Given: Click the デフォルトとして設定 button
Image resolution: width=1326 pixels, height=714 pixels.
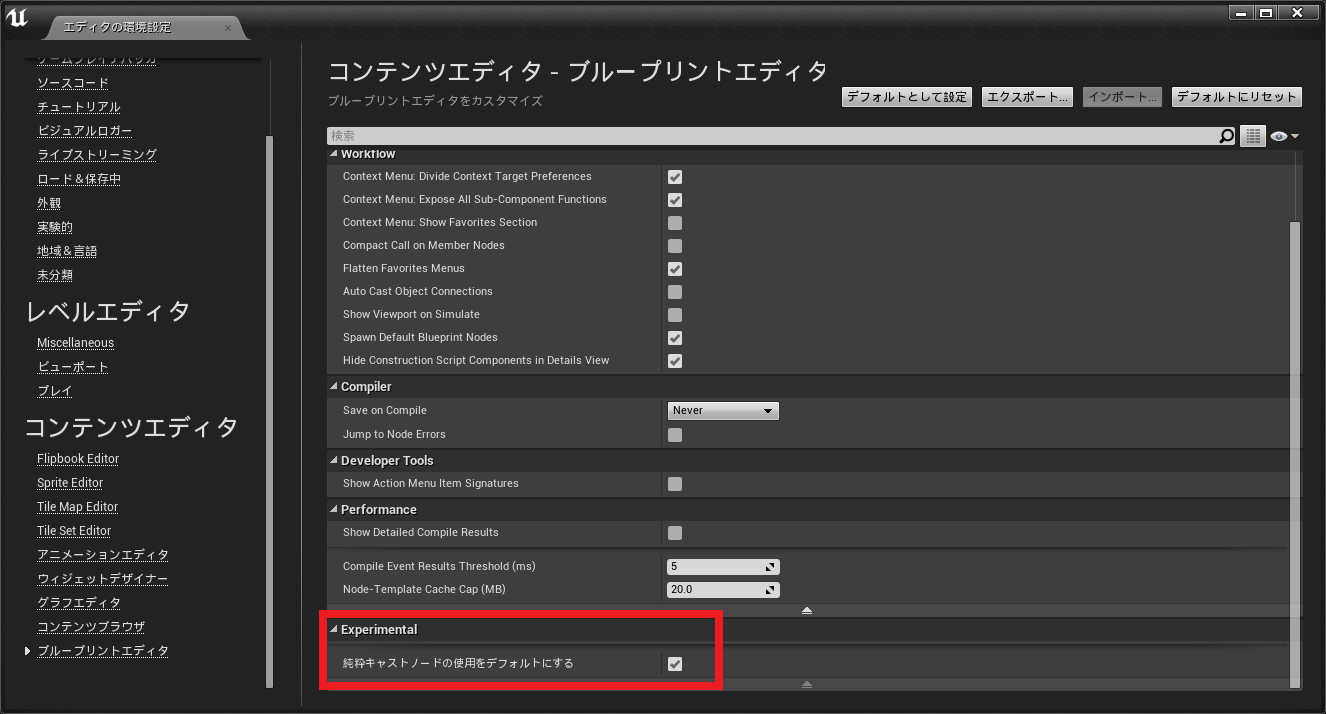Looking at the screenshot, I should pyautogui.click(x=907, y=97).
